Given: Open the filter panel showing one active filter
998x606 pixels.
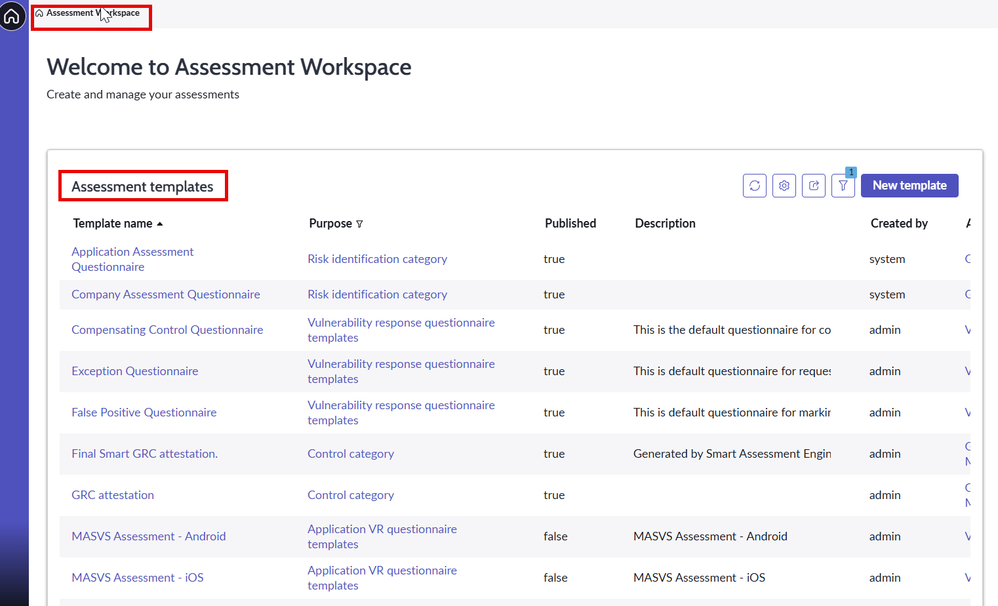Looking at the screenshot, I should (x=843, y=185).
